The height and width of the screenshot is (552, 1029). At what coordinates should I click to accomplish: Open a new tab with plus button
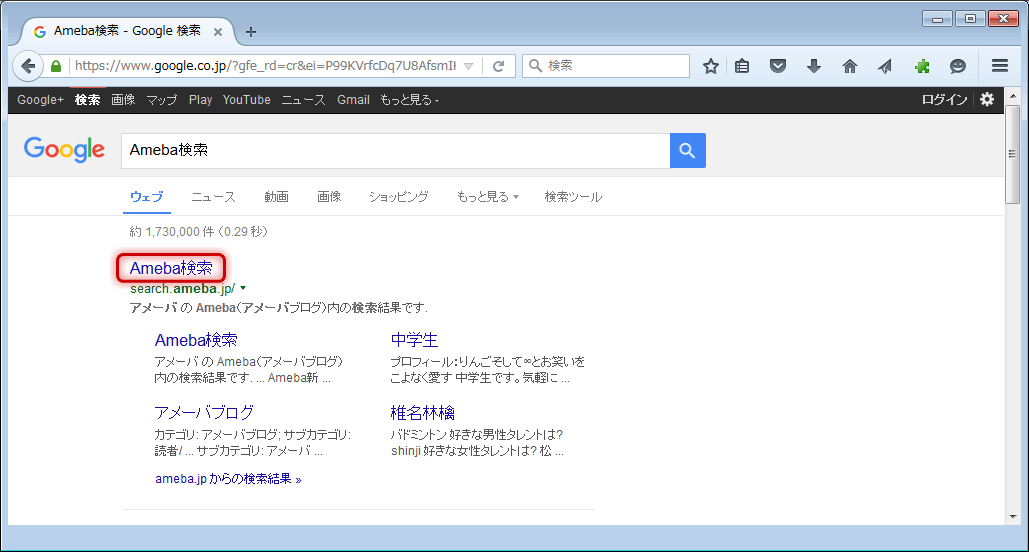pos(251,32)
